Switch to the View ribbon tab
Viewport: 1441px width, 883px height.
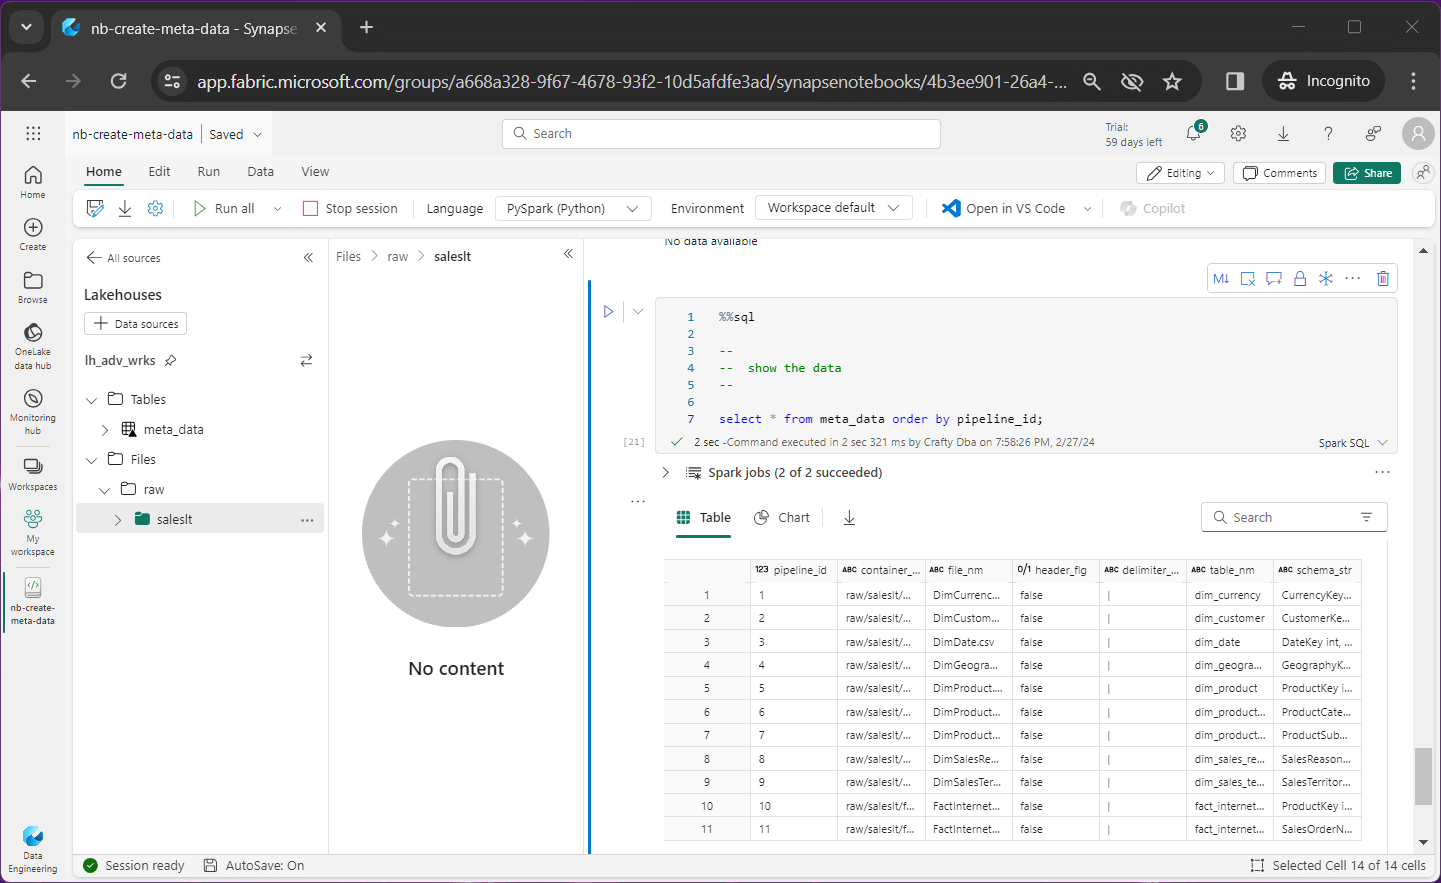coord(315,172)
